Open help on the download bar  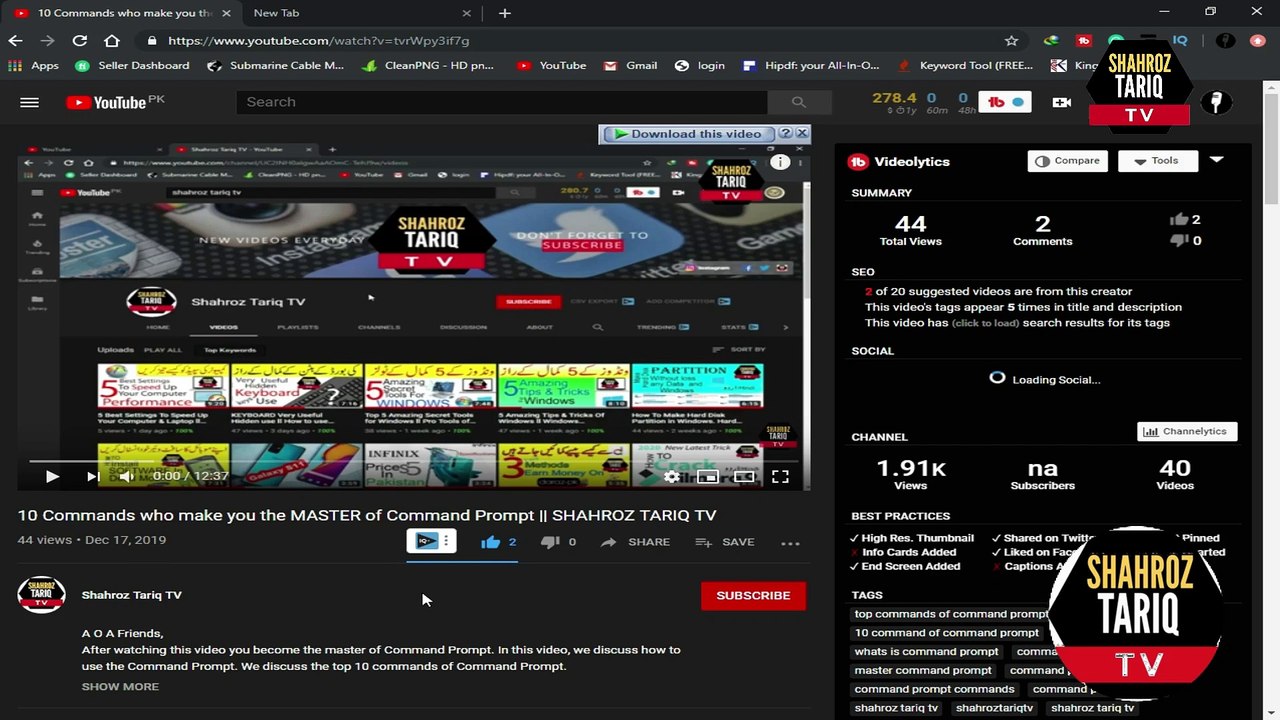(x=786, y=133)
